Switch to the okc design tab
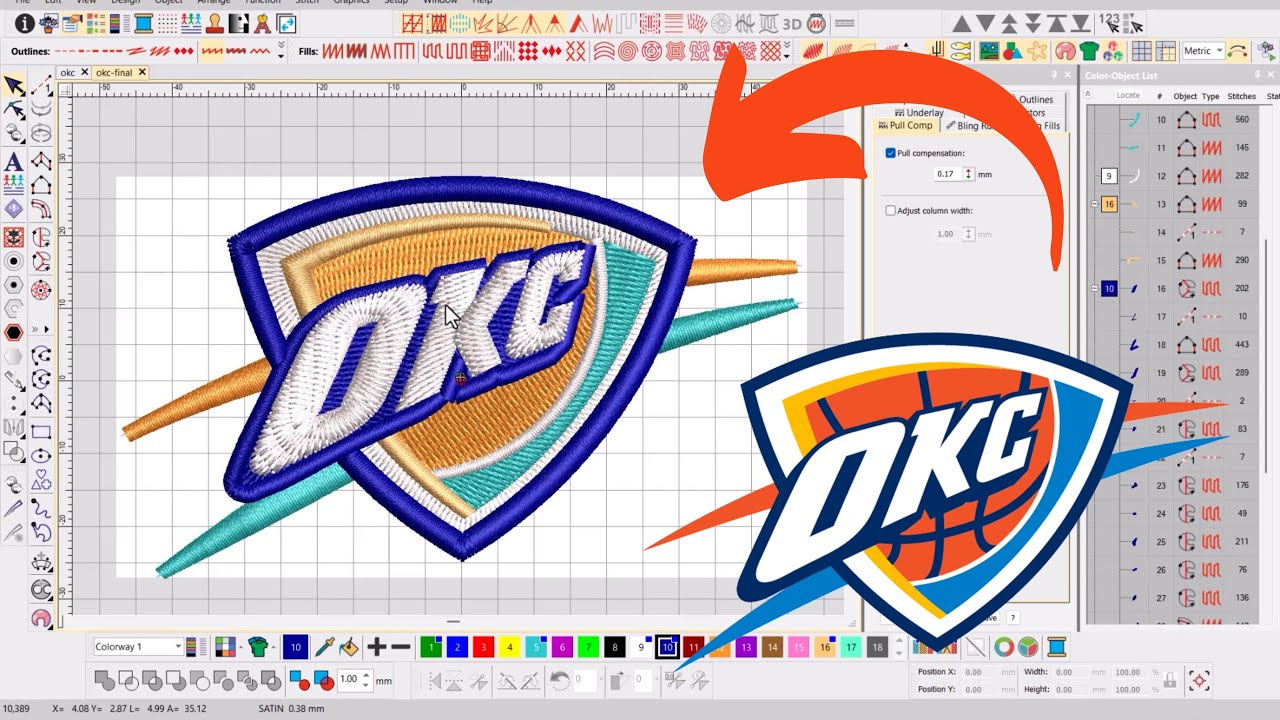 68,72
